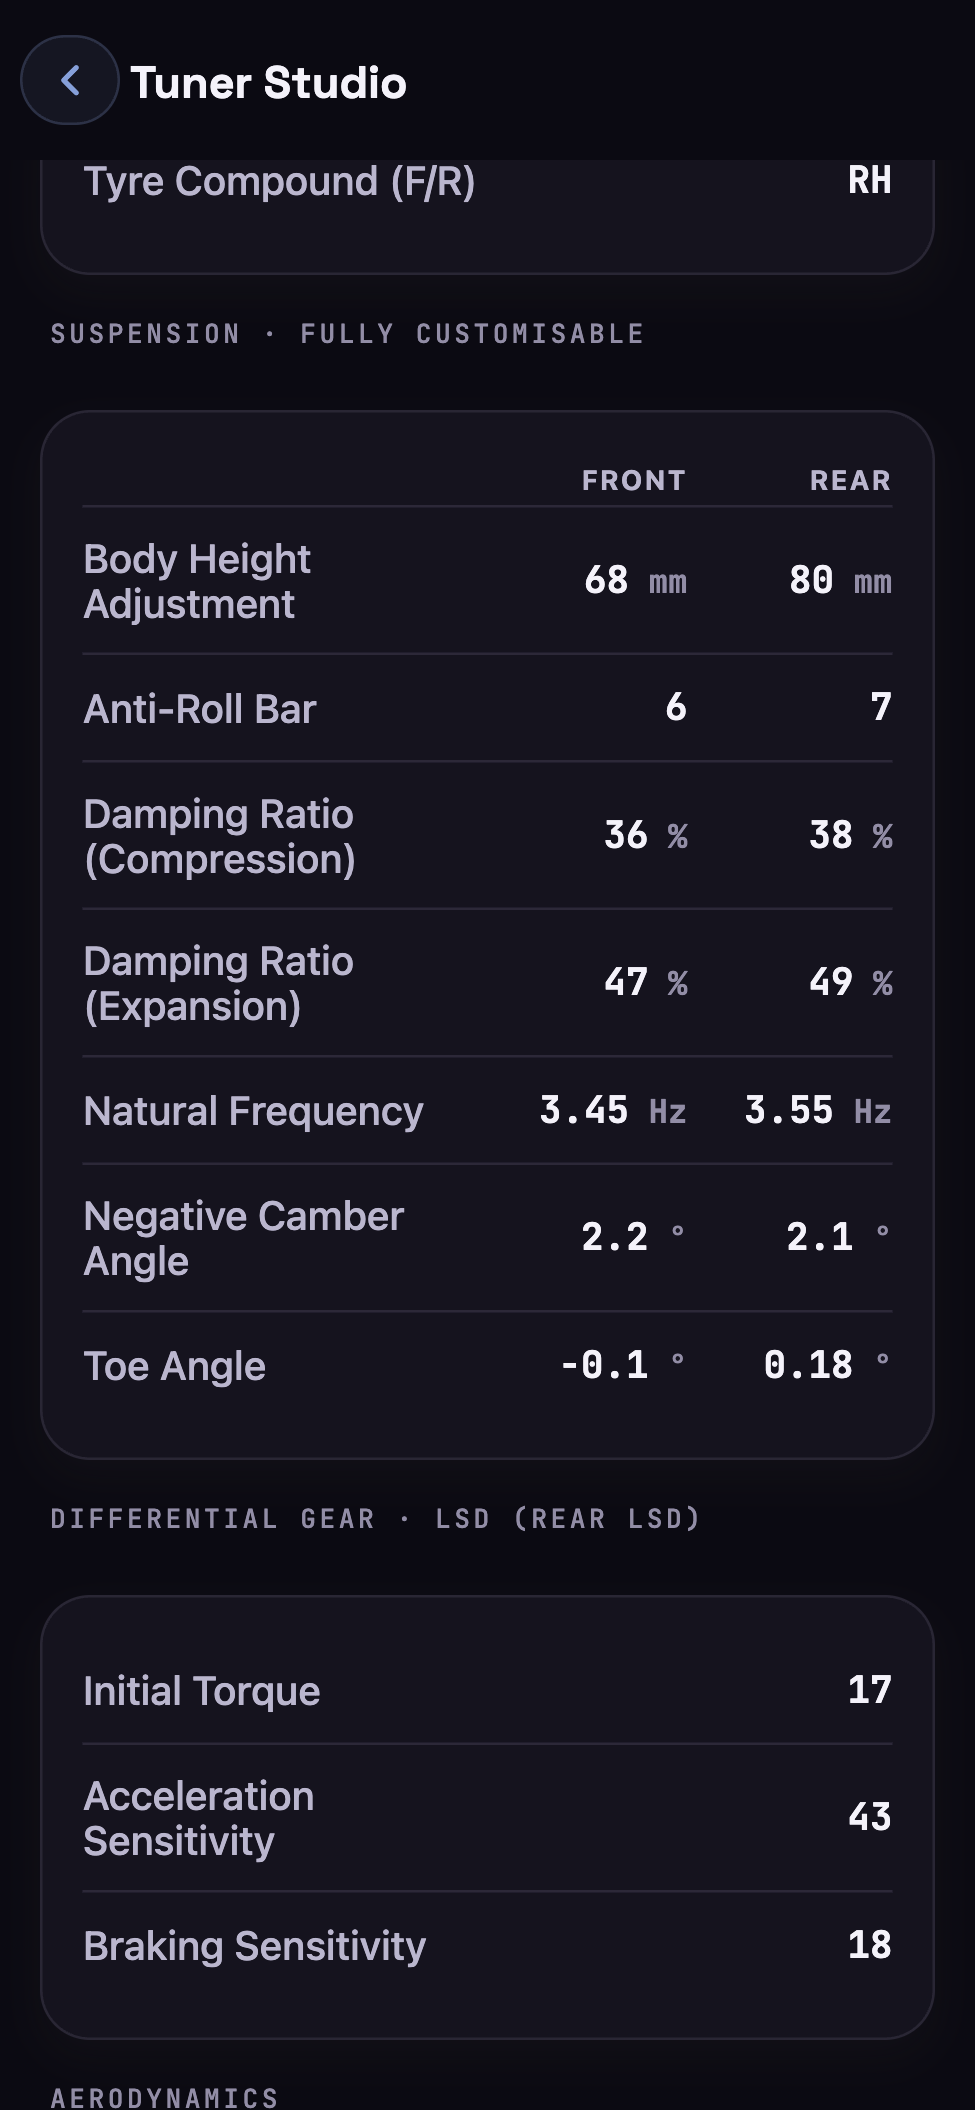The height and width of the screenshot is (2110, 975).
Task: Select the Tyre Compound RH value
Action: 869,181
